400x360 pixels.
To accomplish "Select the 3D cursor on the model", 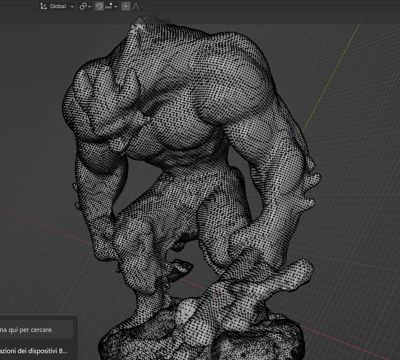I will point(218,294).
